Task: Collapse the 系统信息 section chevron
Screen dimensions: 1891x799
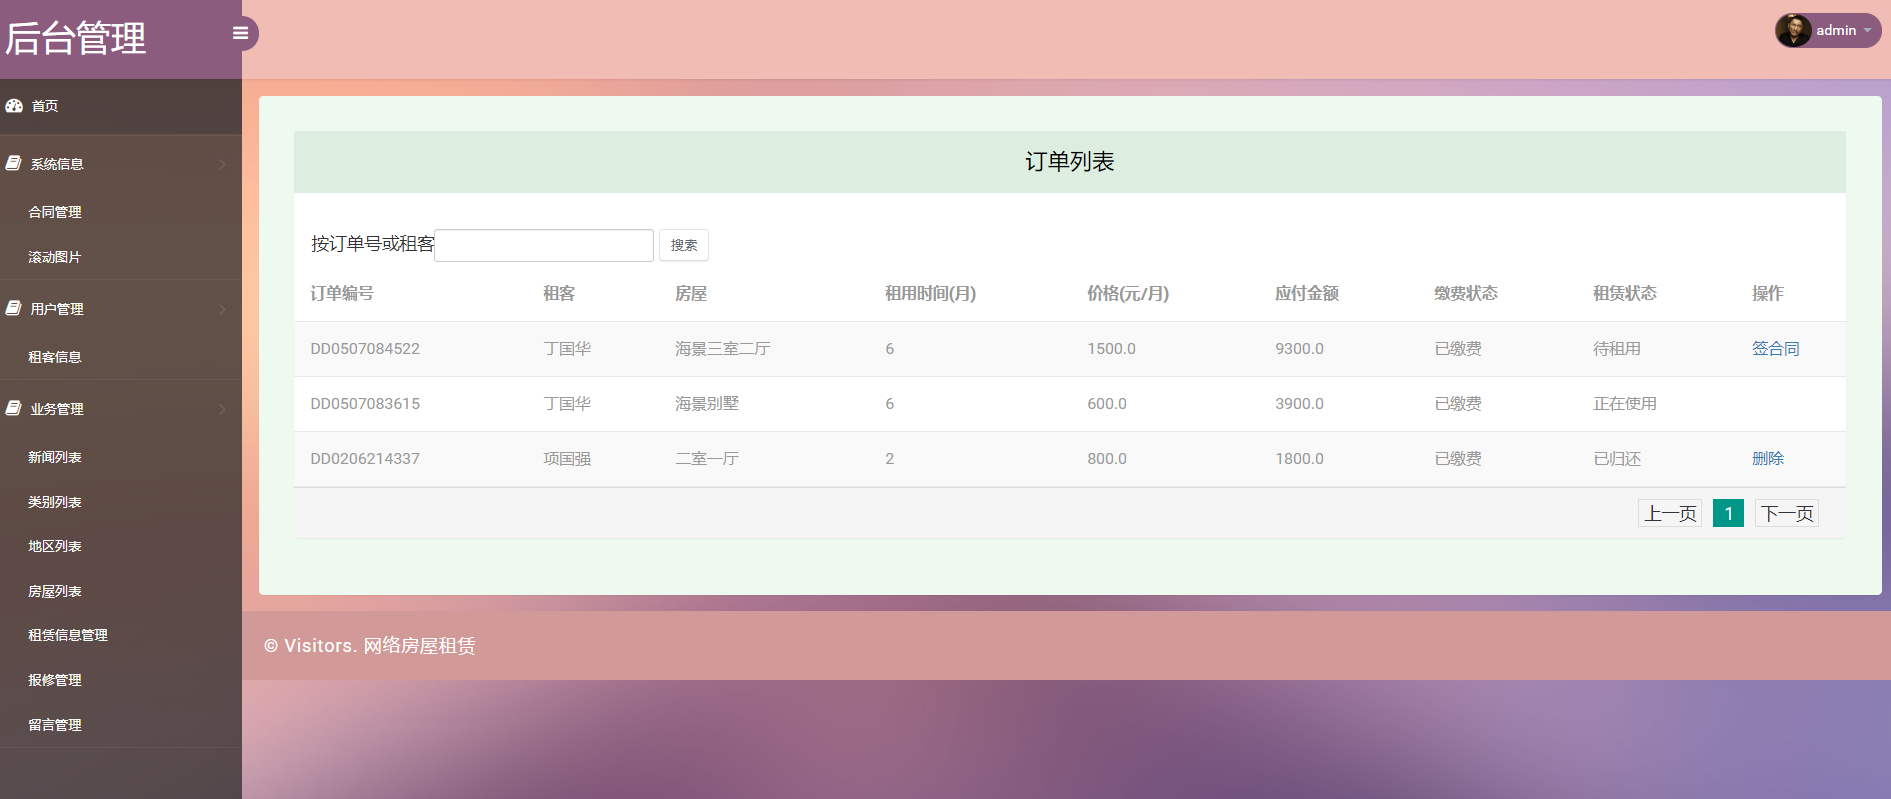Action: tap(222, 164)
